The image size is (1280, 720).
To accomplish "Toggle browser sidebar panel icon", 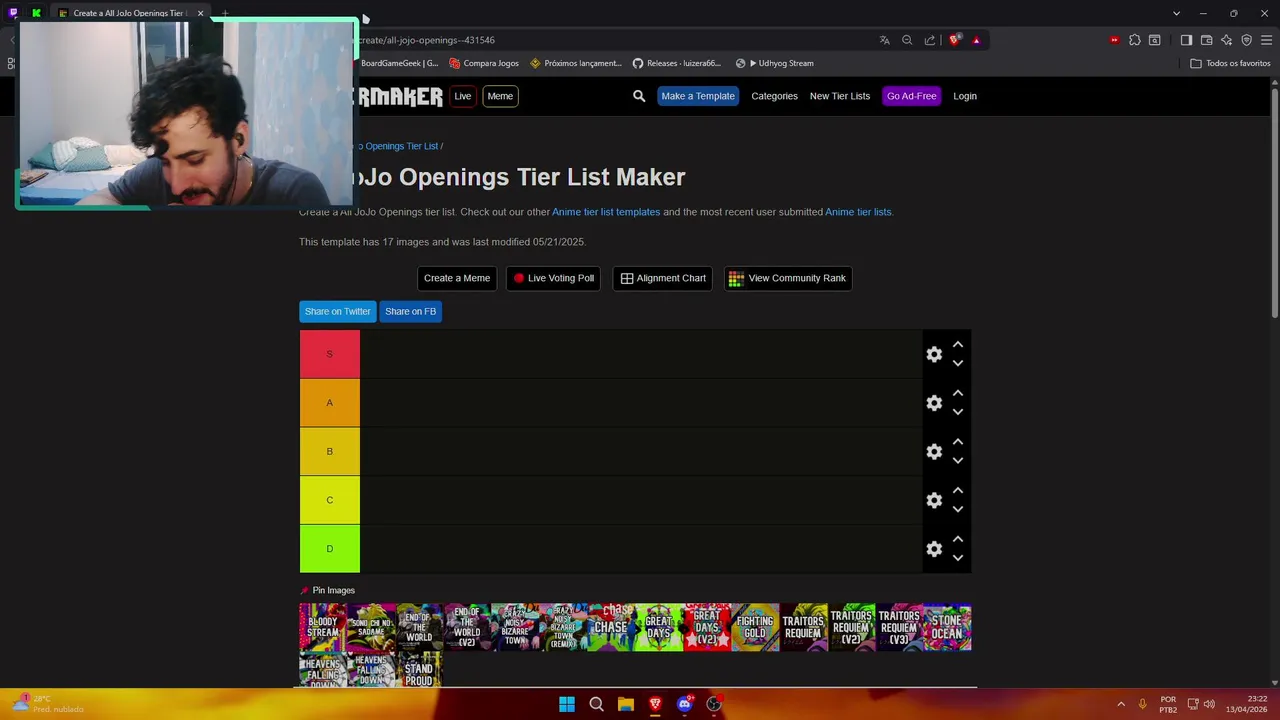I will pyautogui.click(x=1186, y=40).
